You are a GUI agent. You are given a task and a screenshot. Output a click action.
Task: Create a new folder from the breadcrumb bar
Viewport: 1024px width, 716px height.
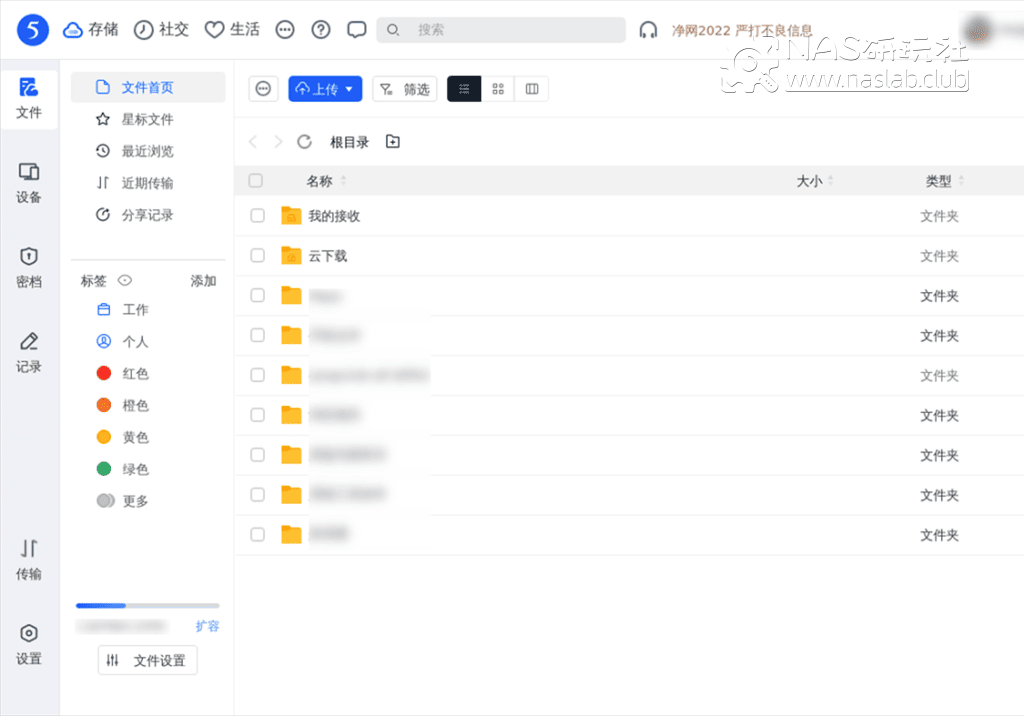pos(392,141)
